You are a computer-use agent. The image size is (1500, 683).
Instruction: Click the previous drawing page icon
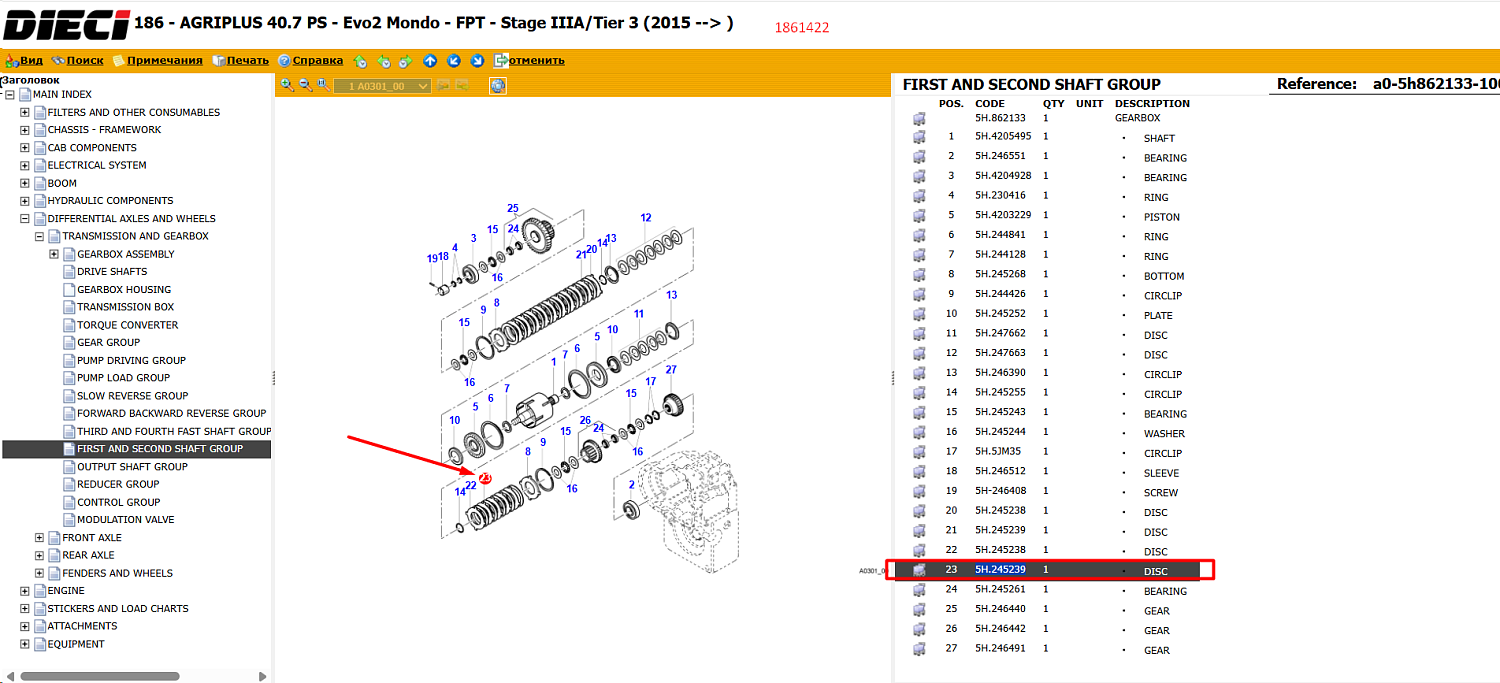point(443,86)
